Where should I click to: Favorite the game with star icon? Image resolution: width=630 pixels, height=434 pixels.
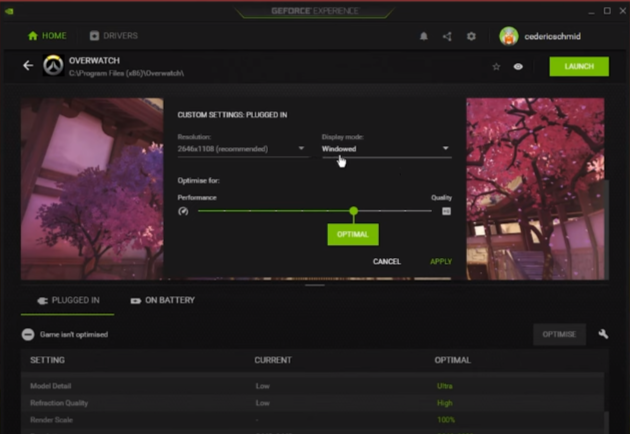pyautogui.click(x=496, y=67)
